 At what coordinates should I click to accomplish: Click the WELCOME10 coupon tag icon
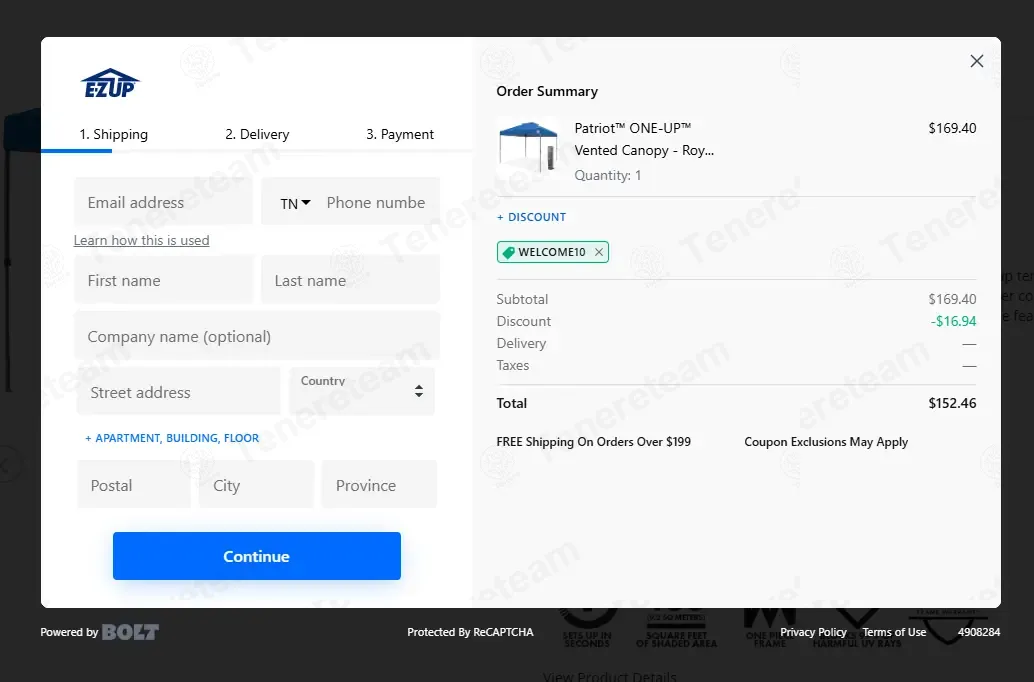pos(508,252)
